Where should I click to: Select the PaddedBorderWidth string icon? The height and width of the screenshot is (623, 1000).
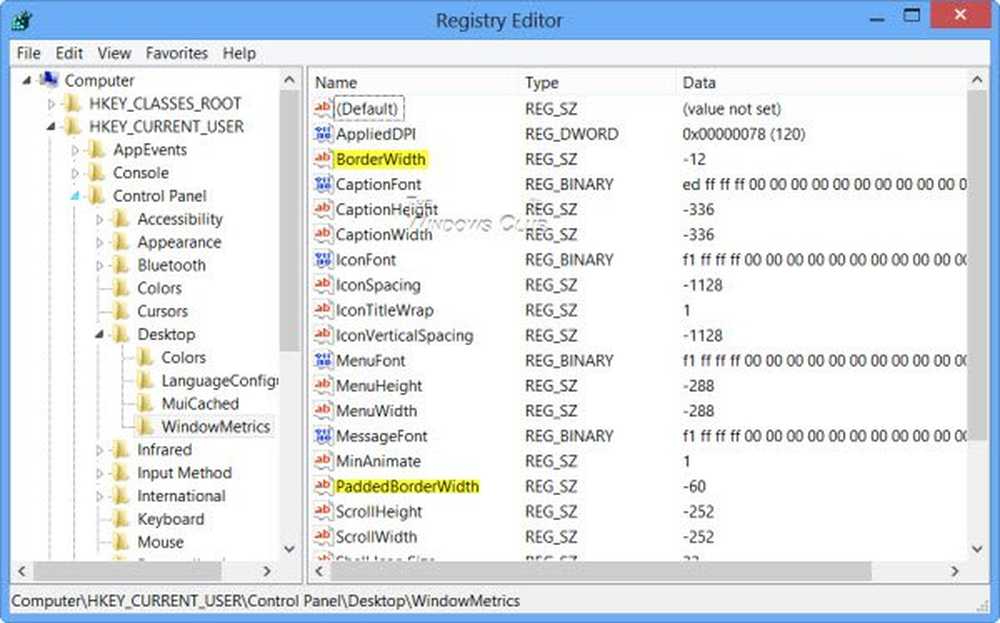click(322, 487)
